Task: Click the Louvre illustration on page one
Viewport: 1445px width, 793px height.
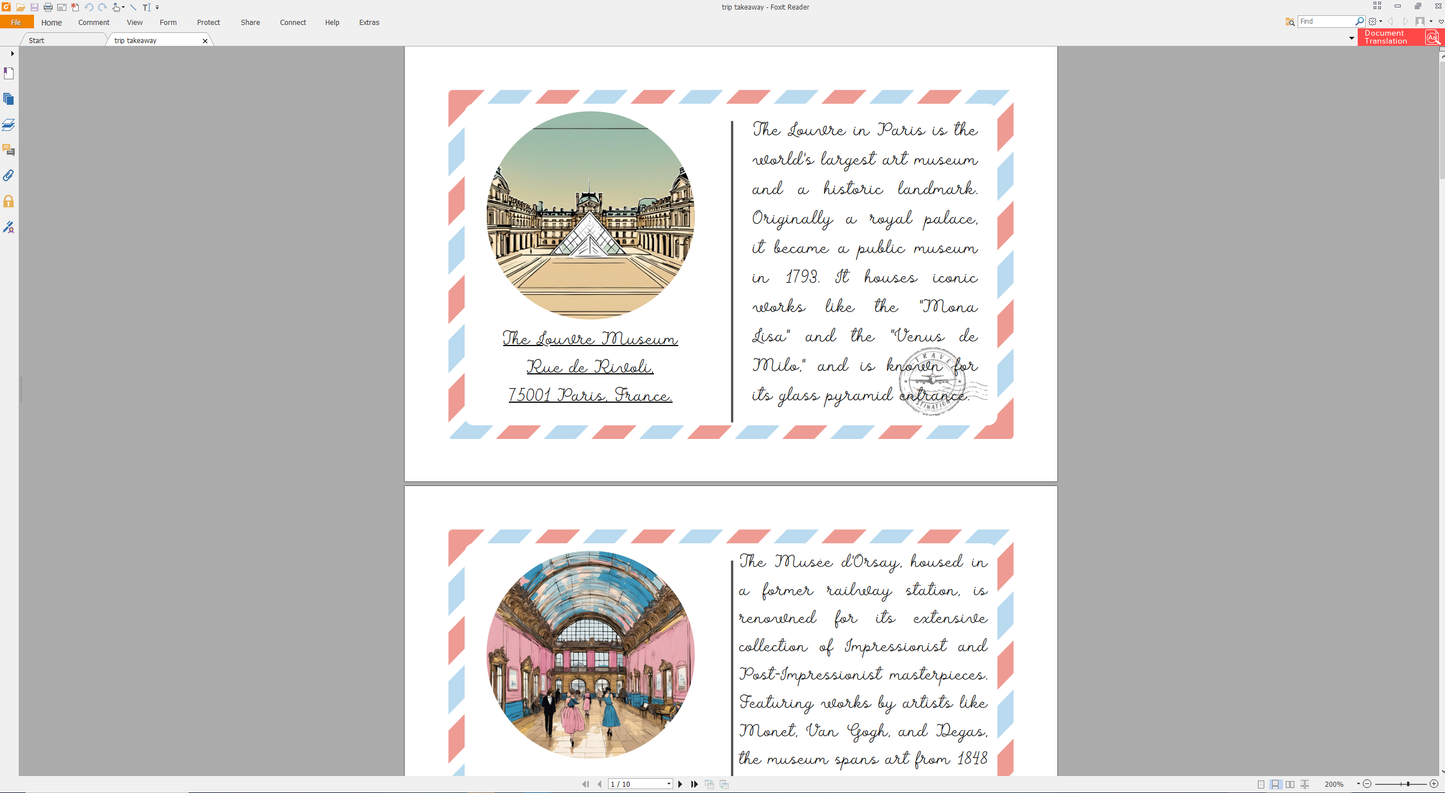Action: point(590,215)
